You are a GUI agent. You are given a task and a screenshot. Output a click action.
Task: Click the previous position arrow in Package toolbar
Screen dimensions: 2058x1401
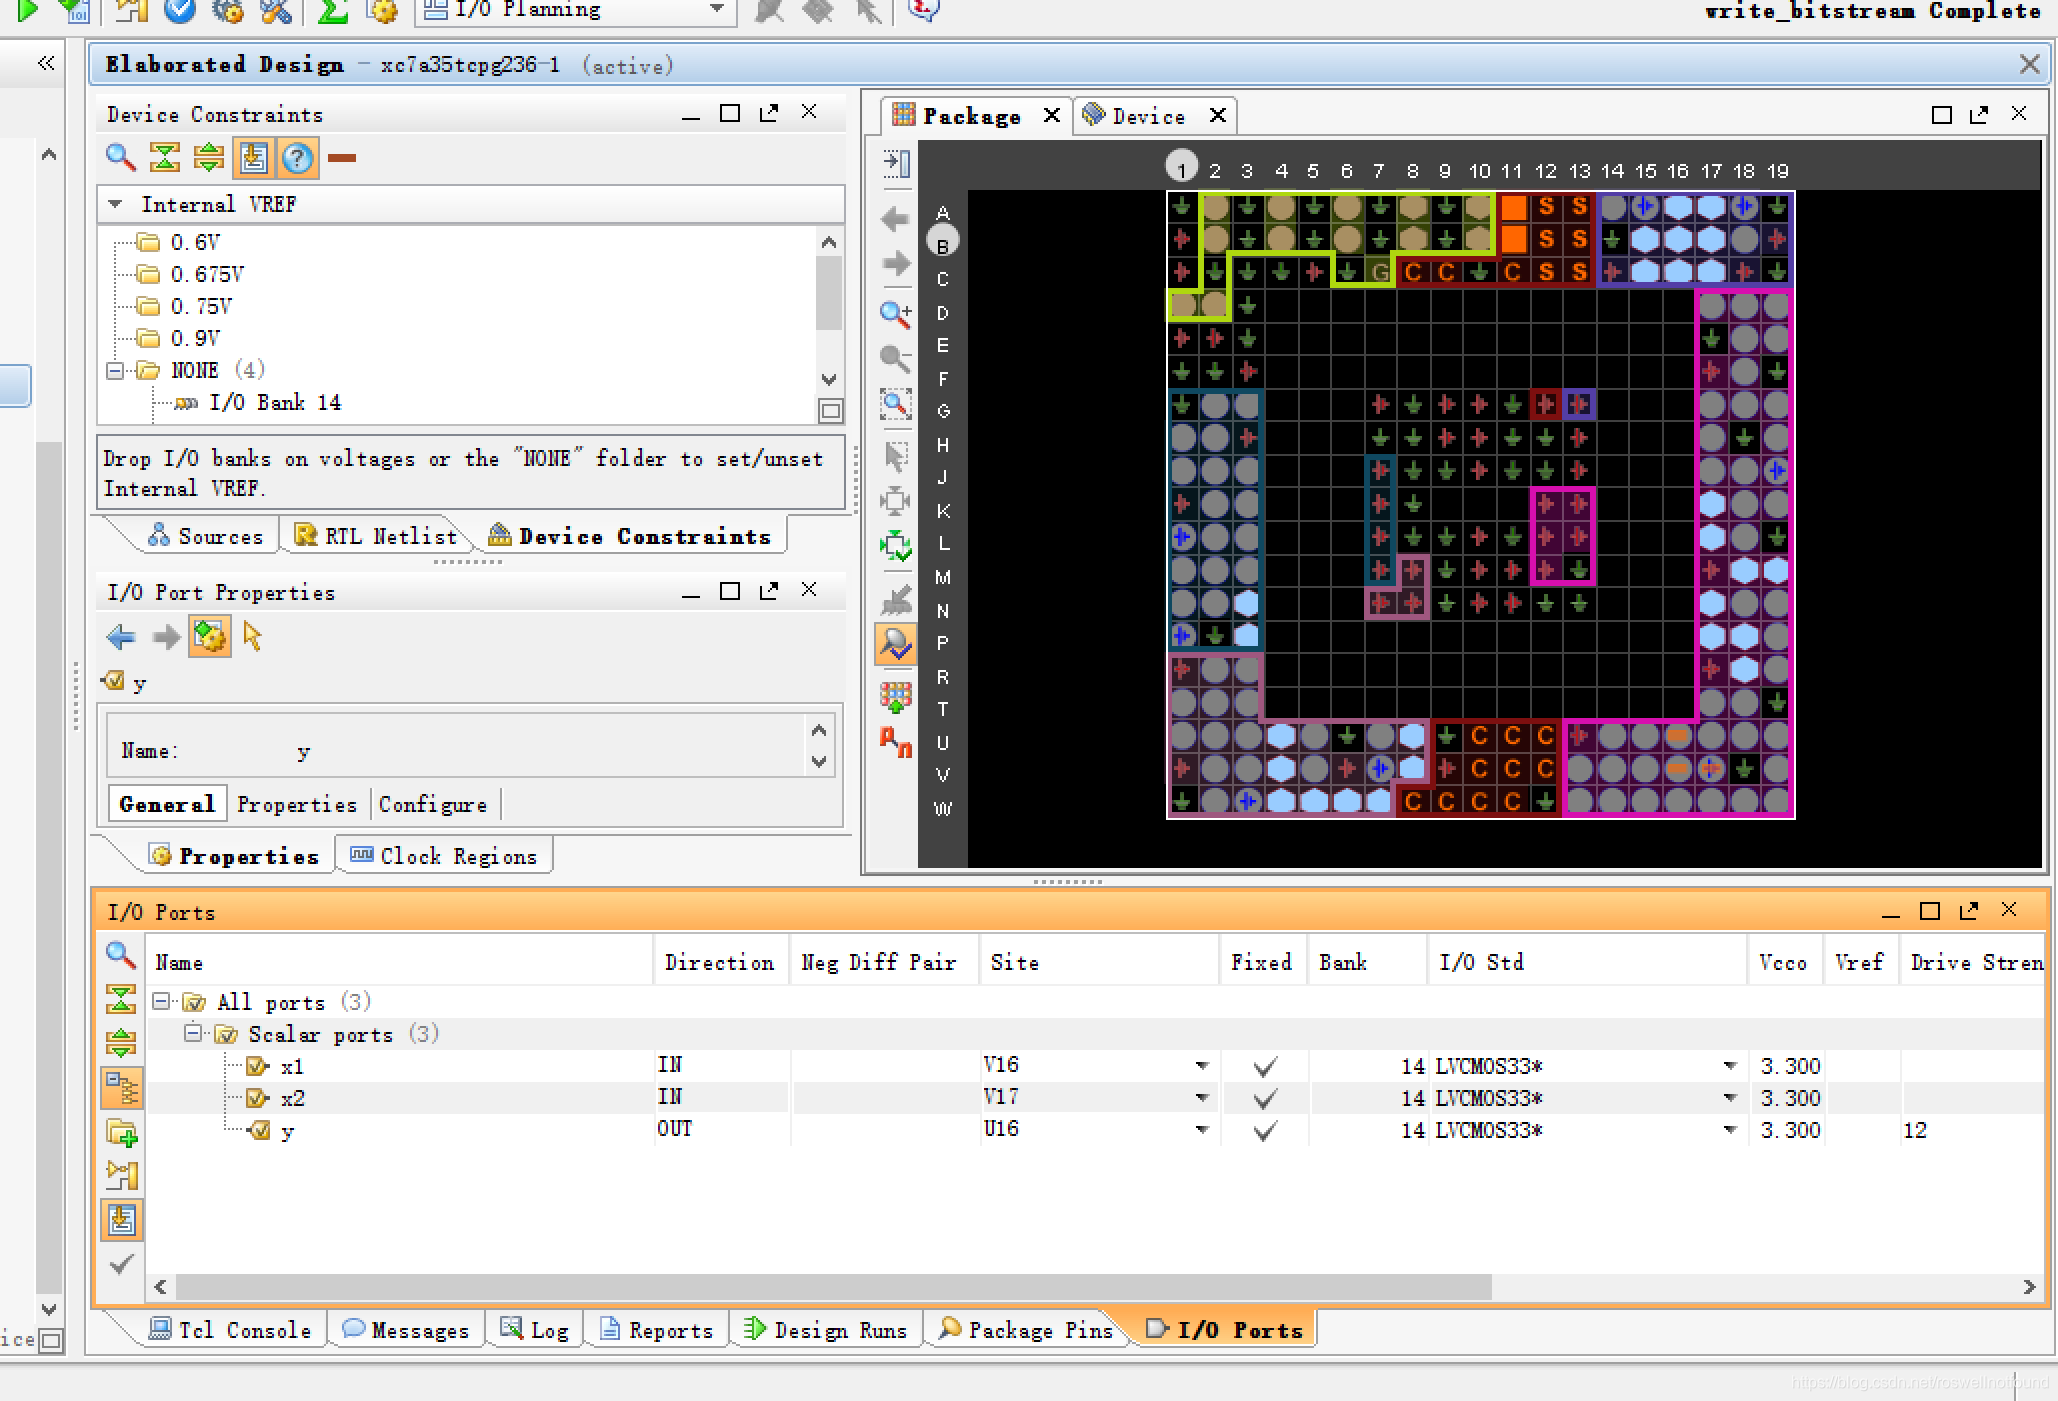click(x=896, y=220)
